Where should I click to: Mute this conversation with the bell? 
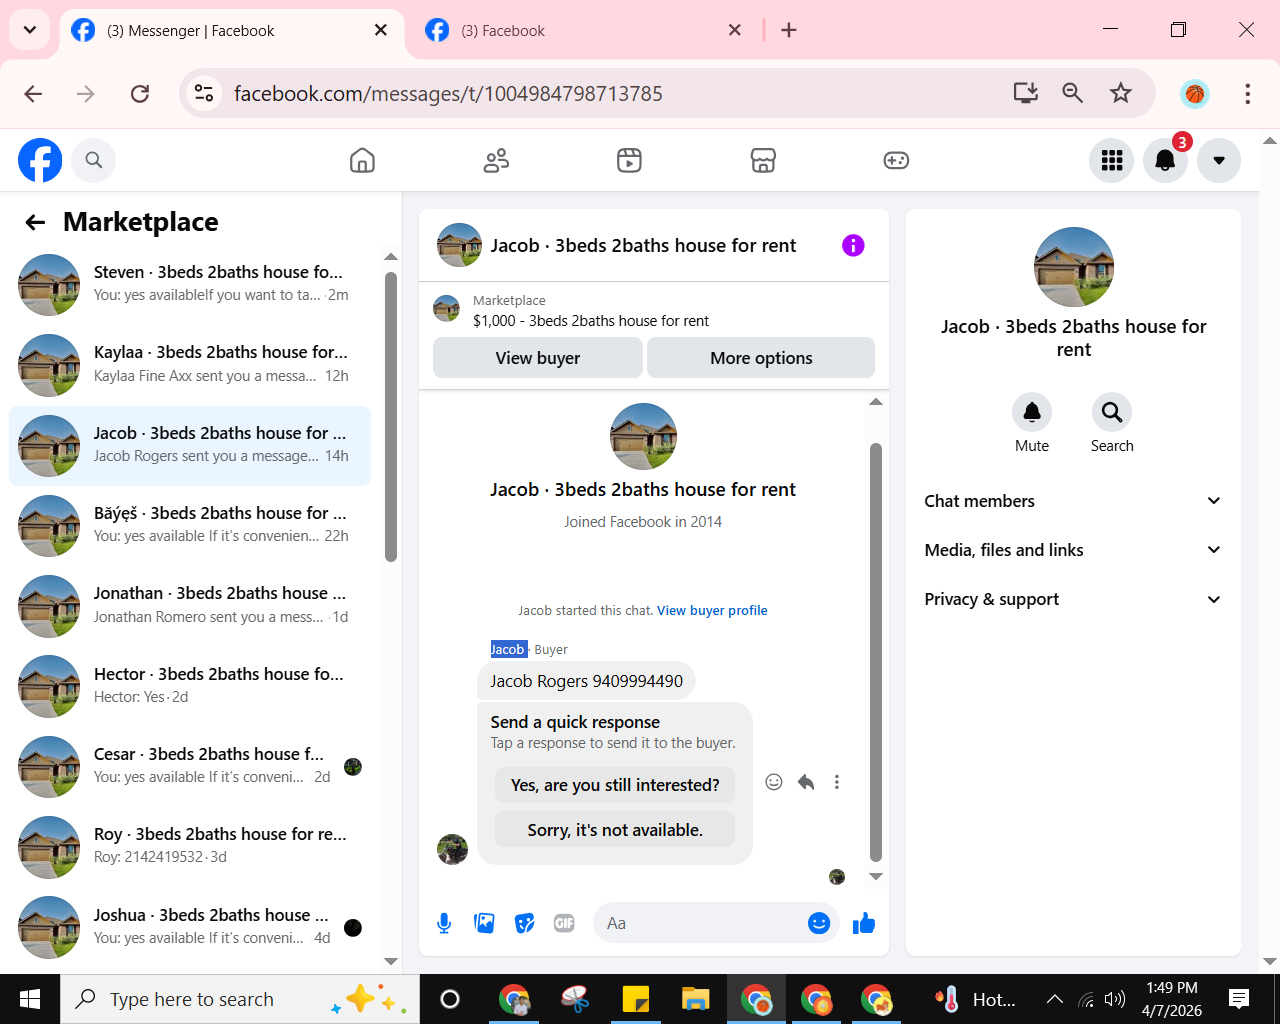coord(1032,412)
